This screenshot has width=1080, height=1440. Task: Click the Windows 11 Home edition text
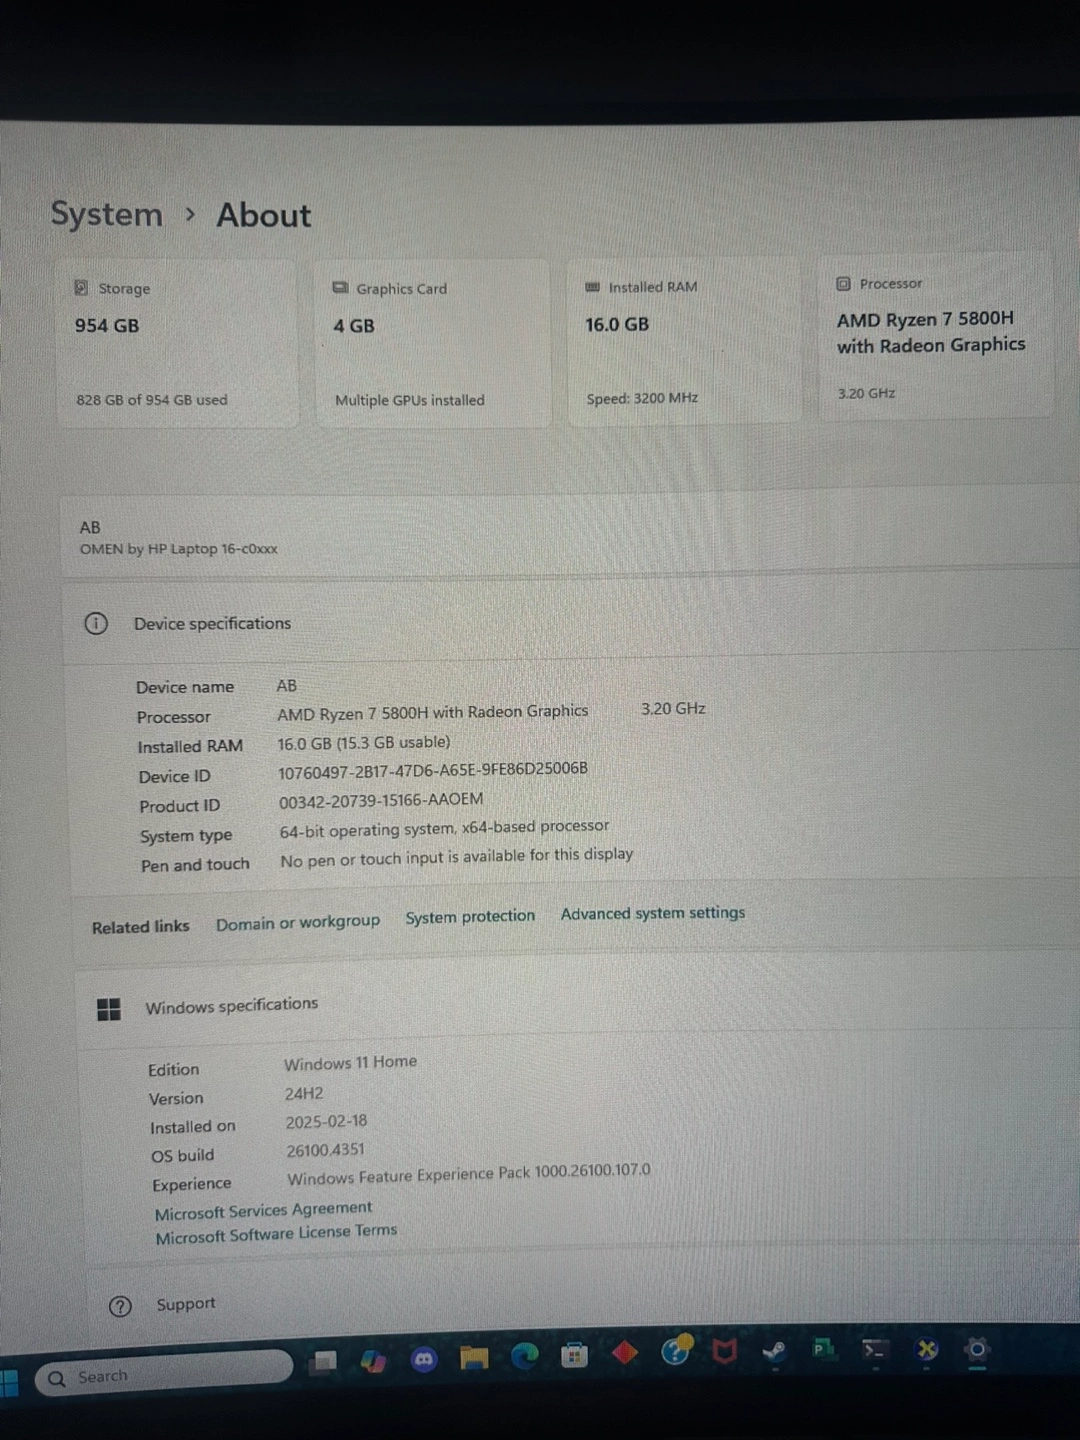350,1063
